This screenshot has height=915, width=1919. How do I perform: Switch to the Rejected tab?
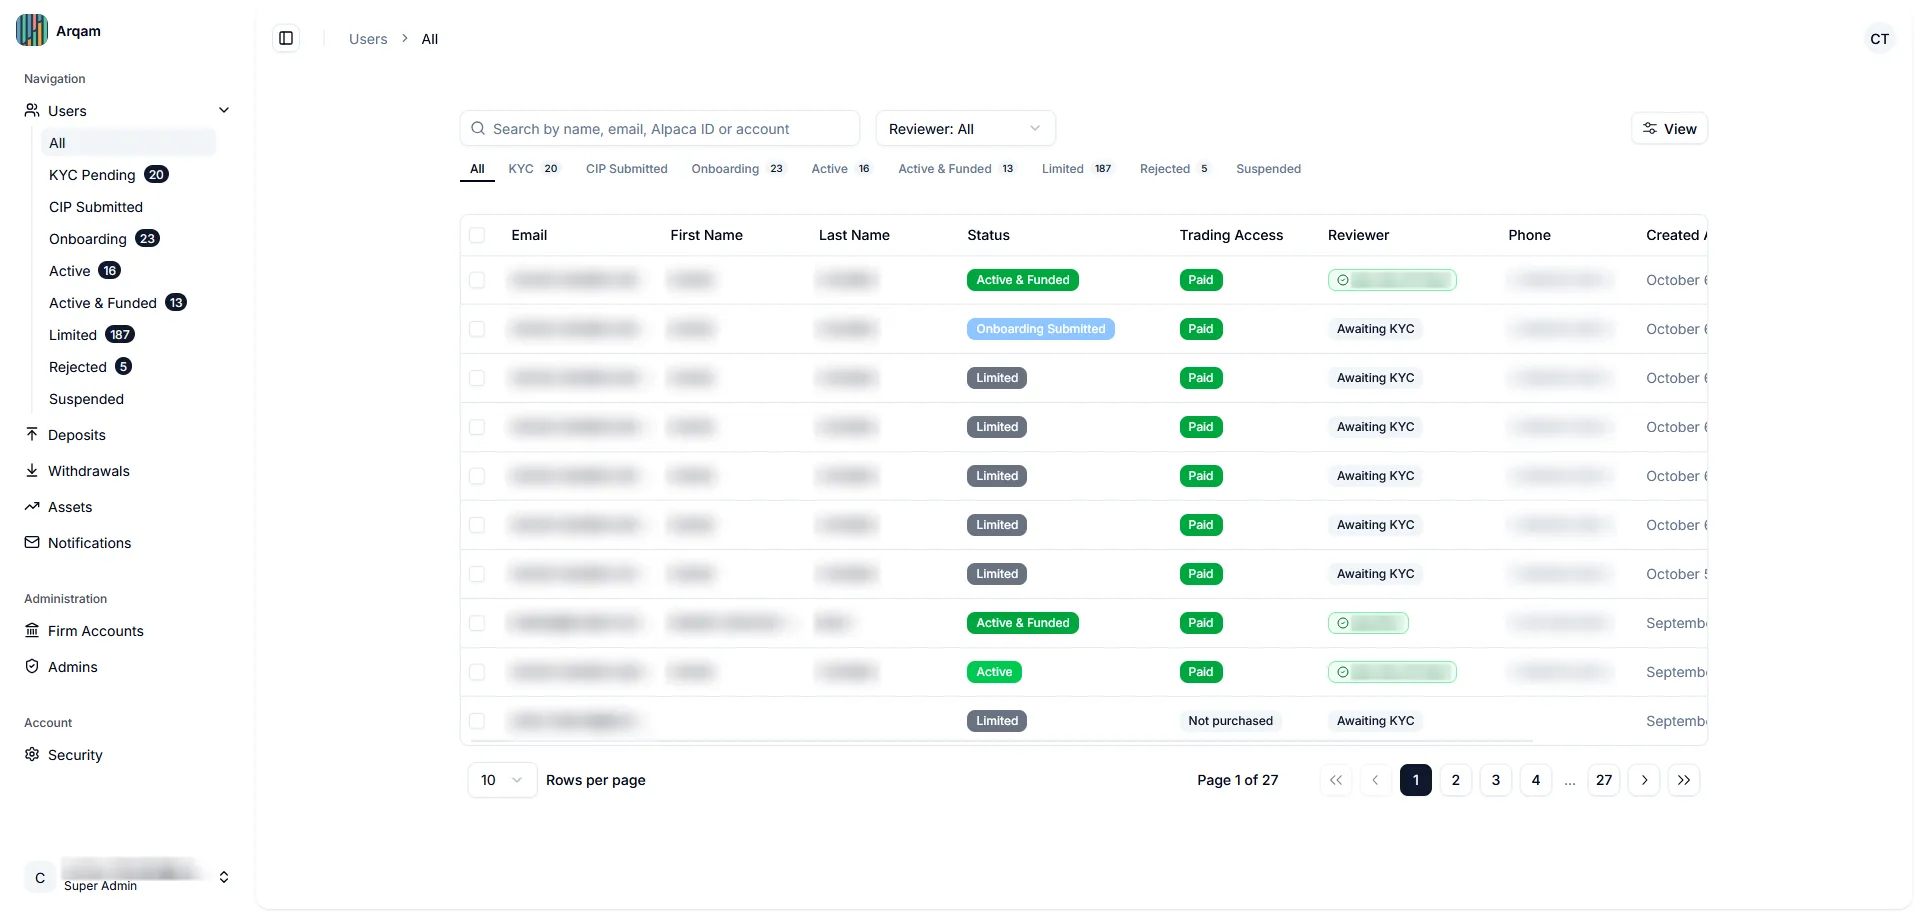[x=1175, y=168]
